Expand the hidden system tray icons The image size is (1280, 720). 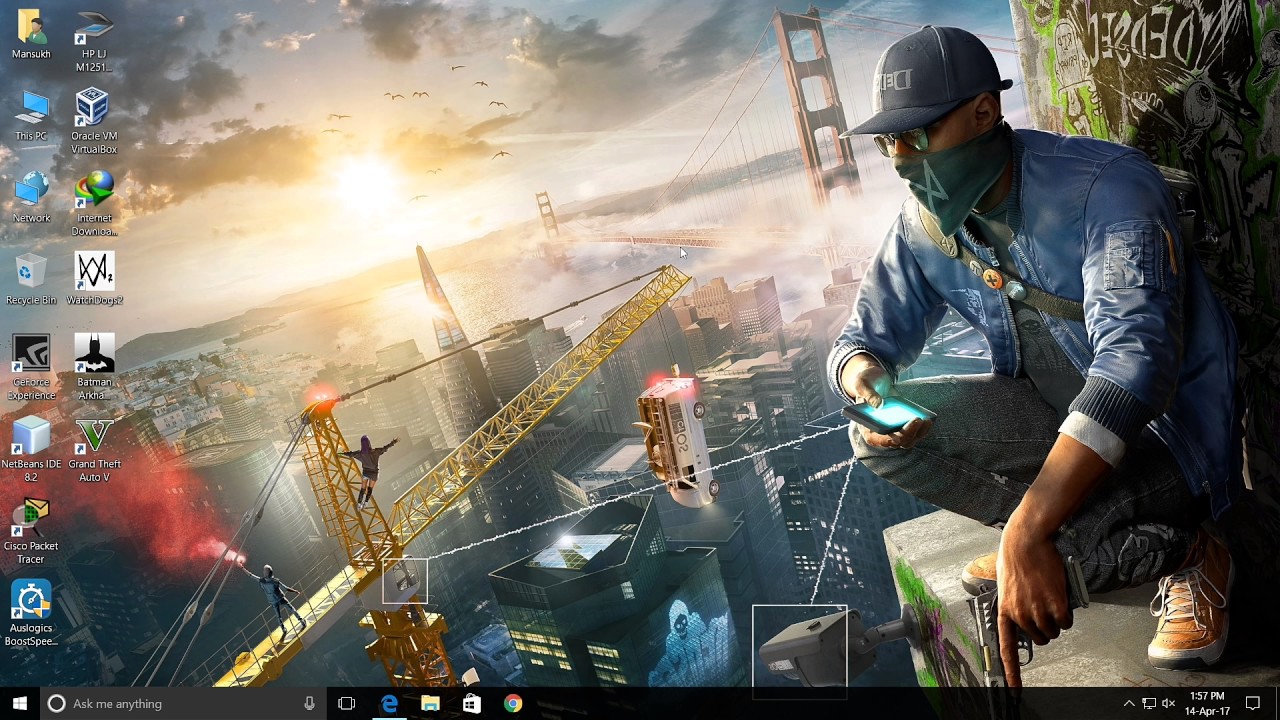pyautogui.click(x=1129, y=704)
